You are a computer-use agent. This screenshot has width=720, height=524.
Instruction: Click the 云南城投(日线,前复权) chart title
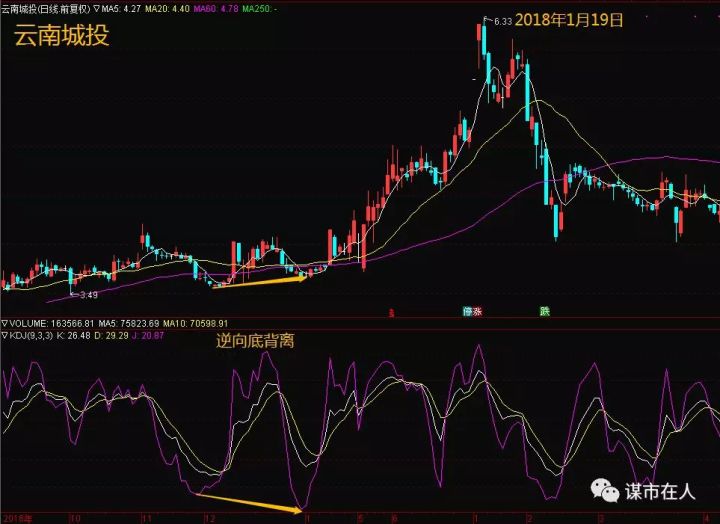point(45,8)
